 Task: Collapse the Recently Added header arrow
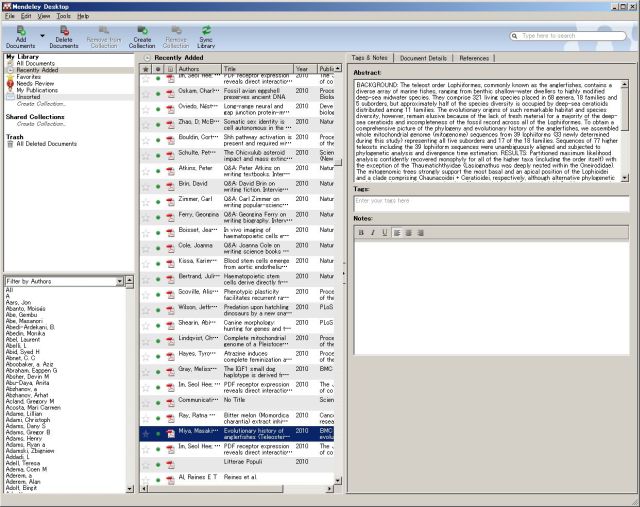(147, 58)
